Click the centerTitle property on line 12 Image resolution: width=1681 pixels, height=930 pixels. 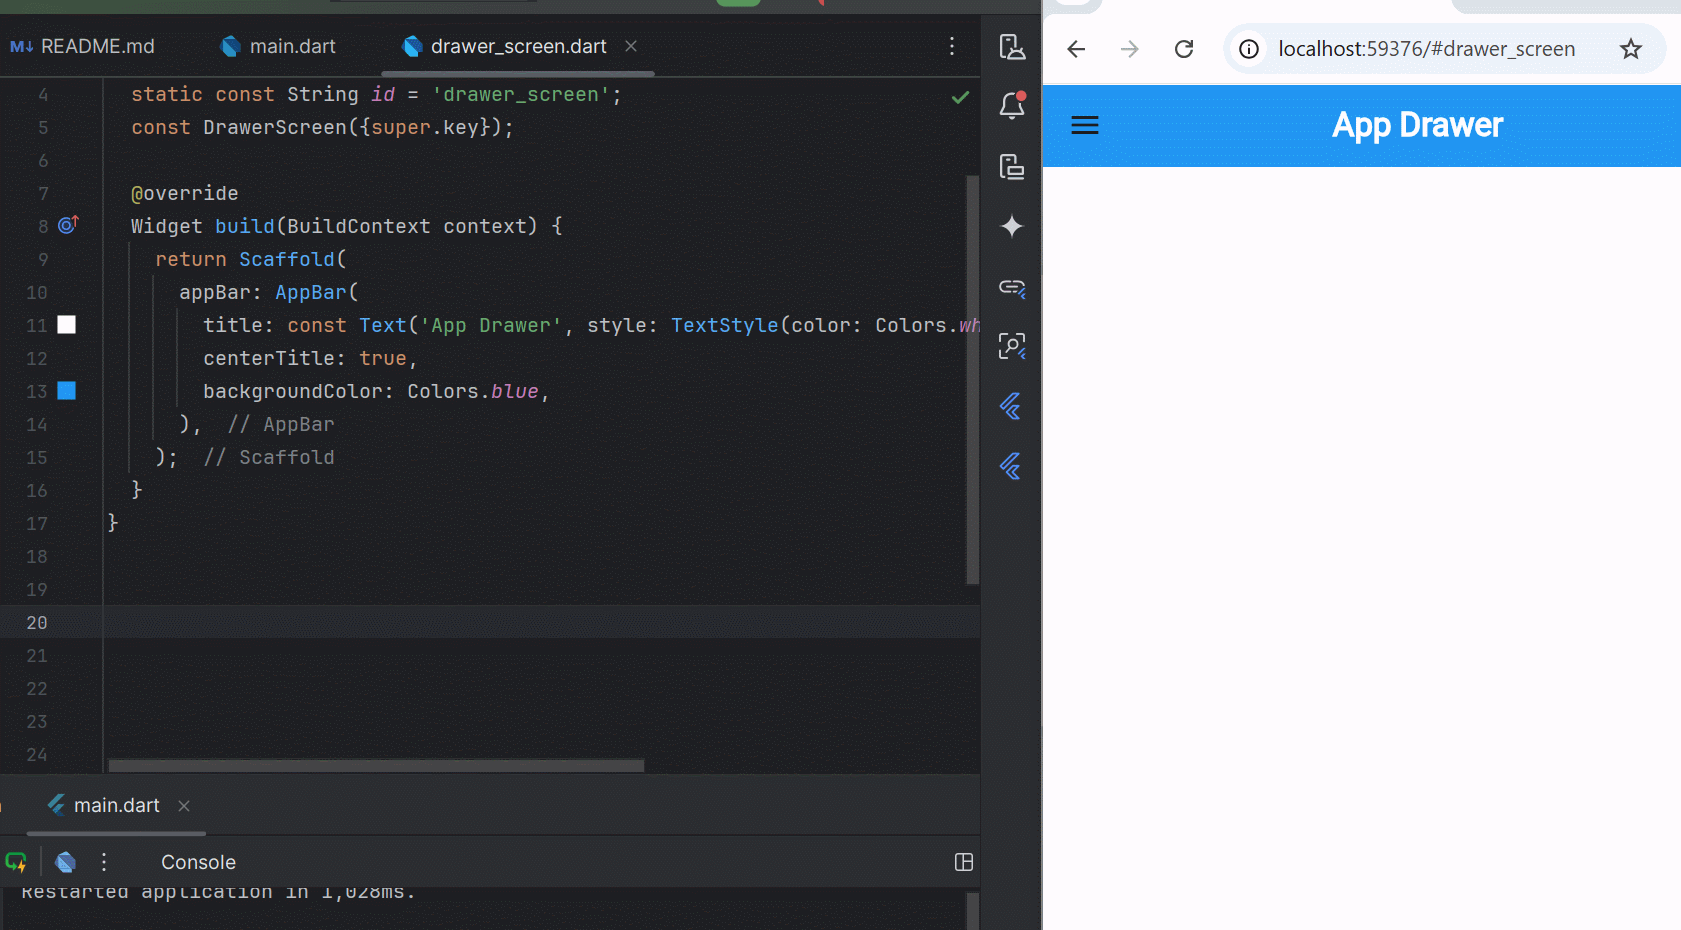(x=269, y=358)
